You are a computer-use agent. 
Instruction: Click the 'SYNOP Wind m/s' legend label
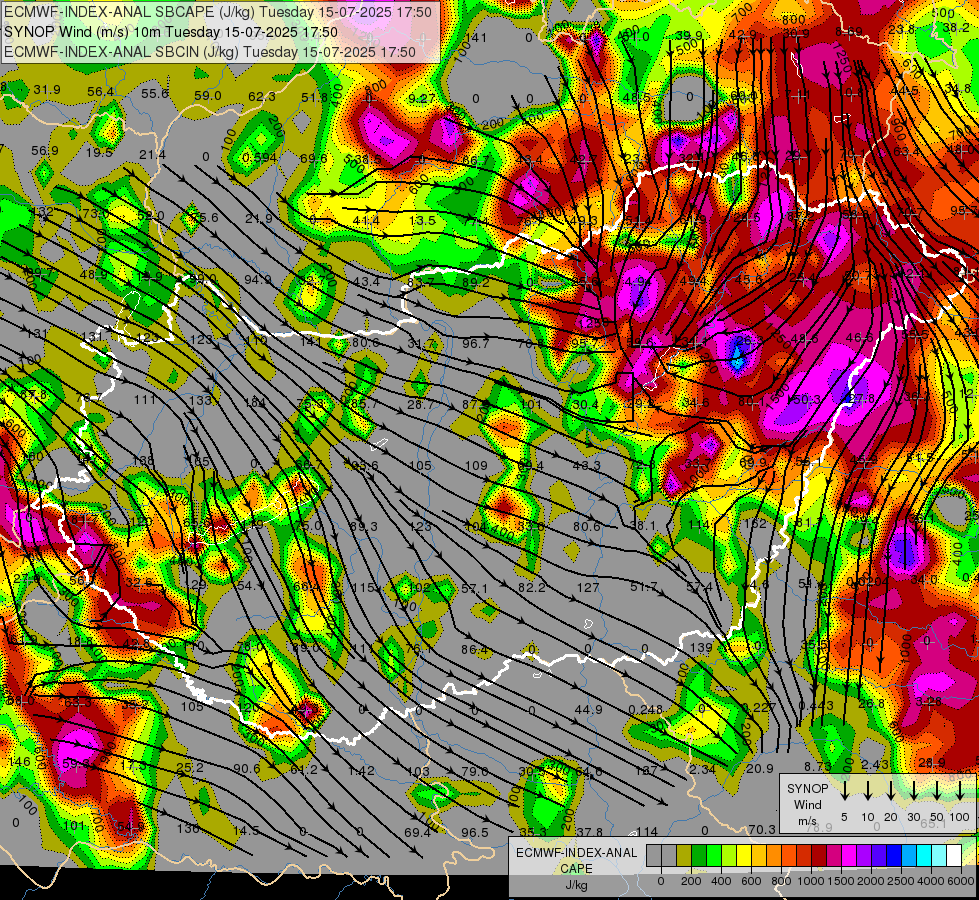click(807, 805)
